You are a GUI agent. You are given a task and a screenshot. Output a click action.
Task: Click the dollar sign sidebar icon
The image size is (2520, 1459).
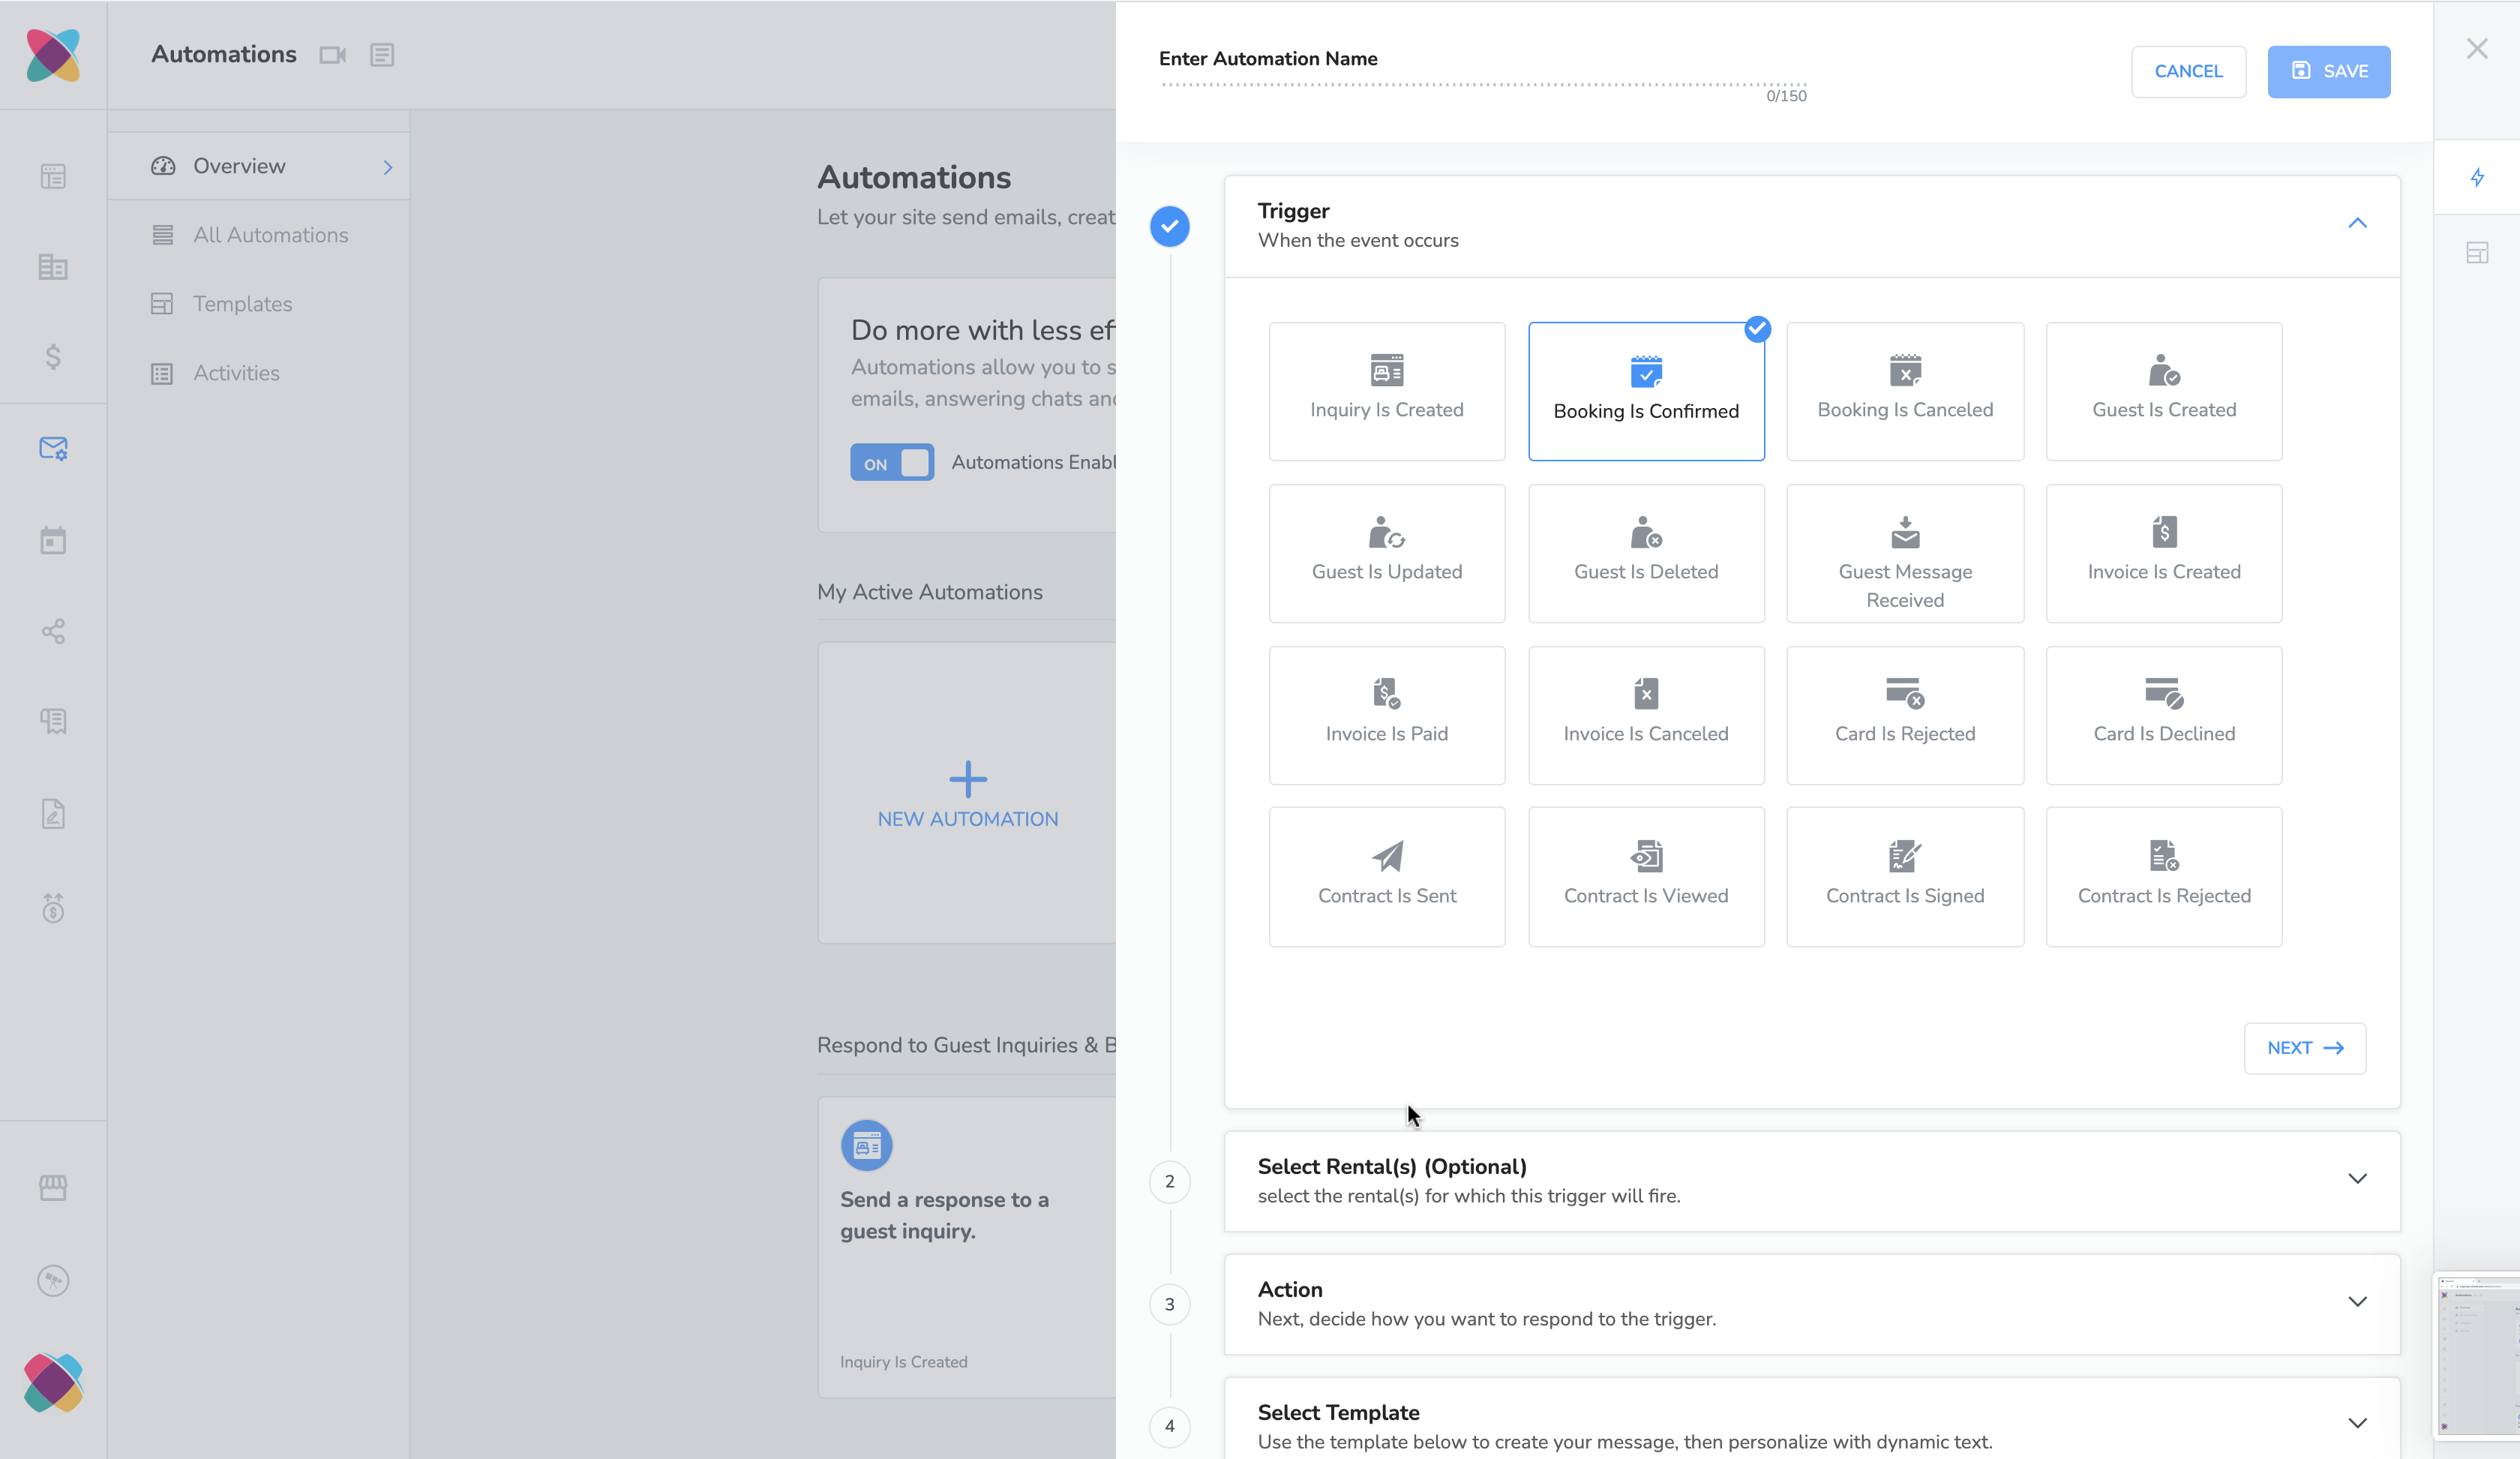coord(53,357)
